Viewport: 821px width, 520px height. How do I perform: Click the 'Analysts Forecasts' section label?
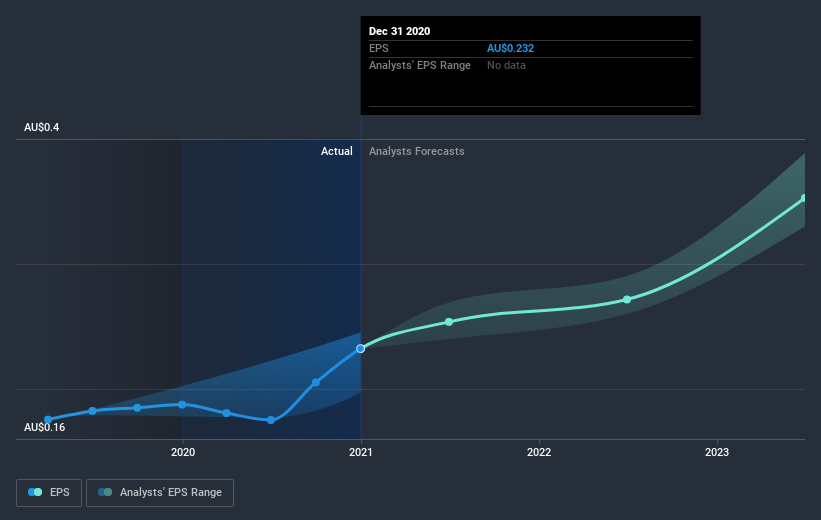coord(417,151)
